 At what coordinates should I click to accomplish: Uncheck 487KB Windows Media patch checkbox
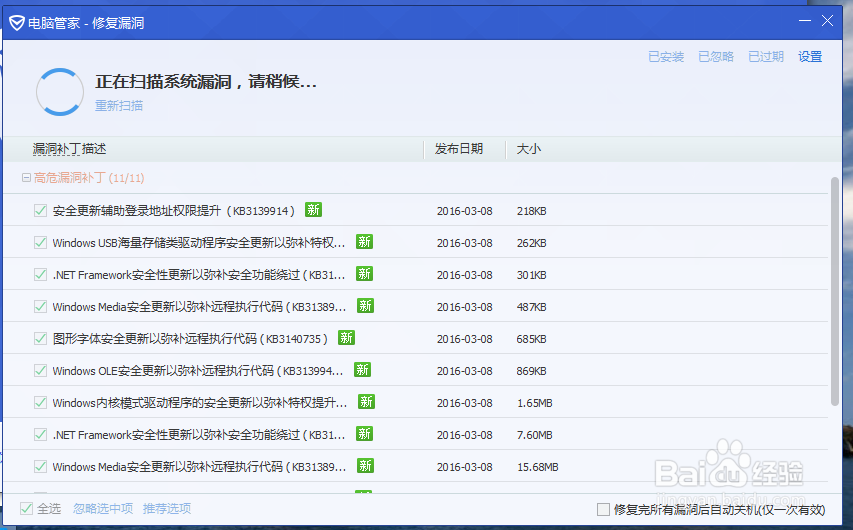(x=40, y=307)
